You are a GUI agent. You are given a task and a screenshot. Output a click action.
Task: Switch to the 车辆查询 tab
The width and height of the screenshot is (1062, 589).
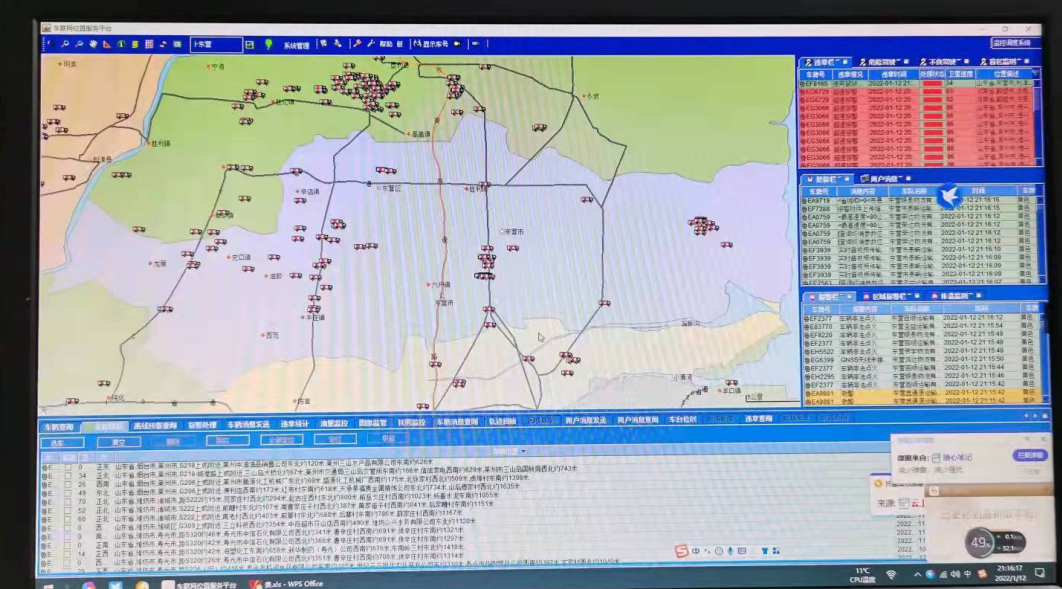point(59,427)
